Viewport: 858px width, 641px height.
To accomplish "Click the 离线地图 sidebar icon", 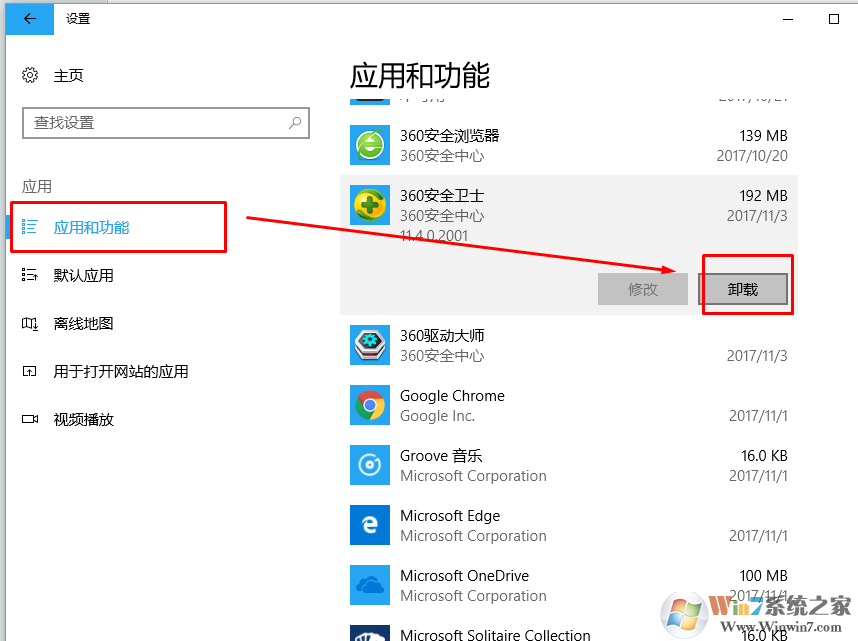I will tap(33, 322).
